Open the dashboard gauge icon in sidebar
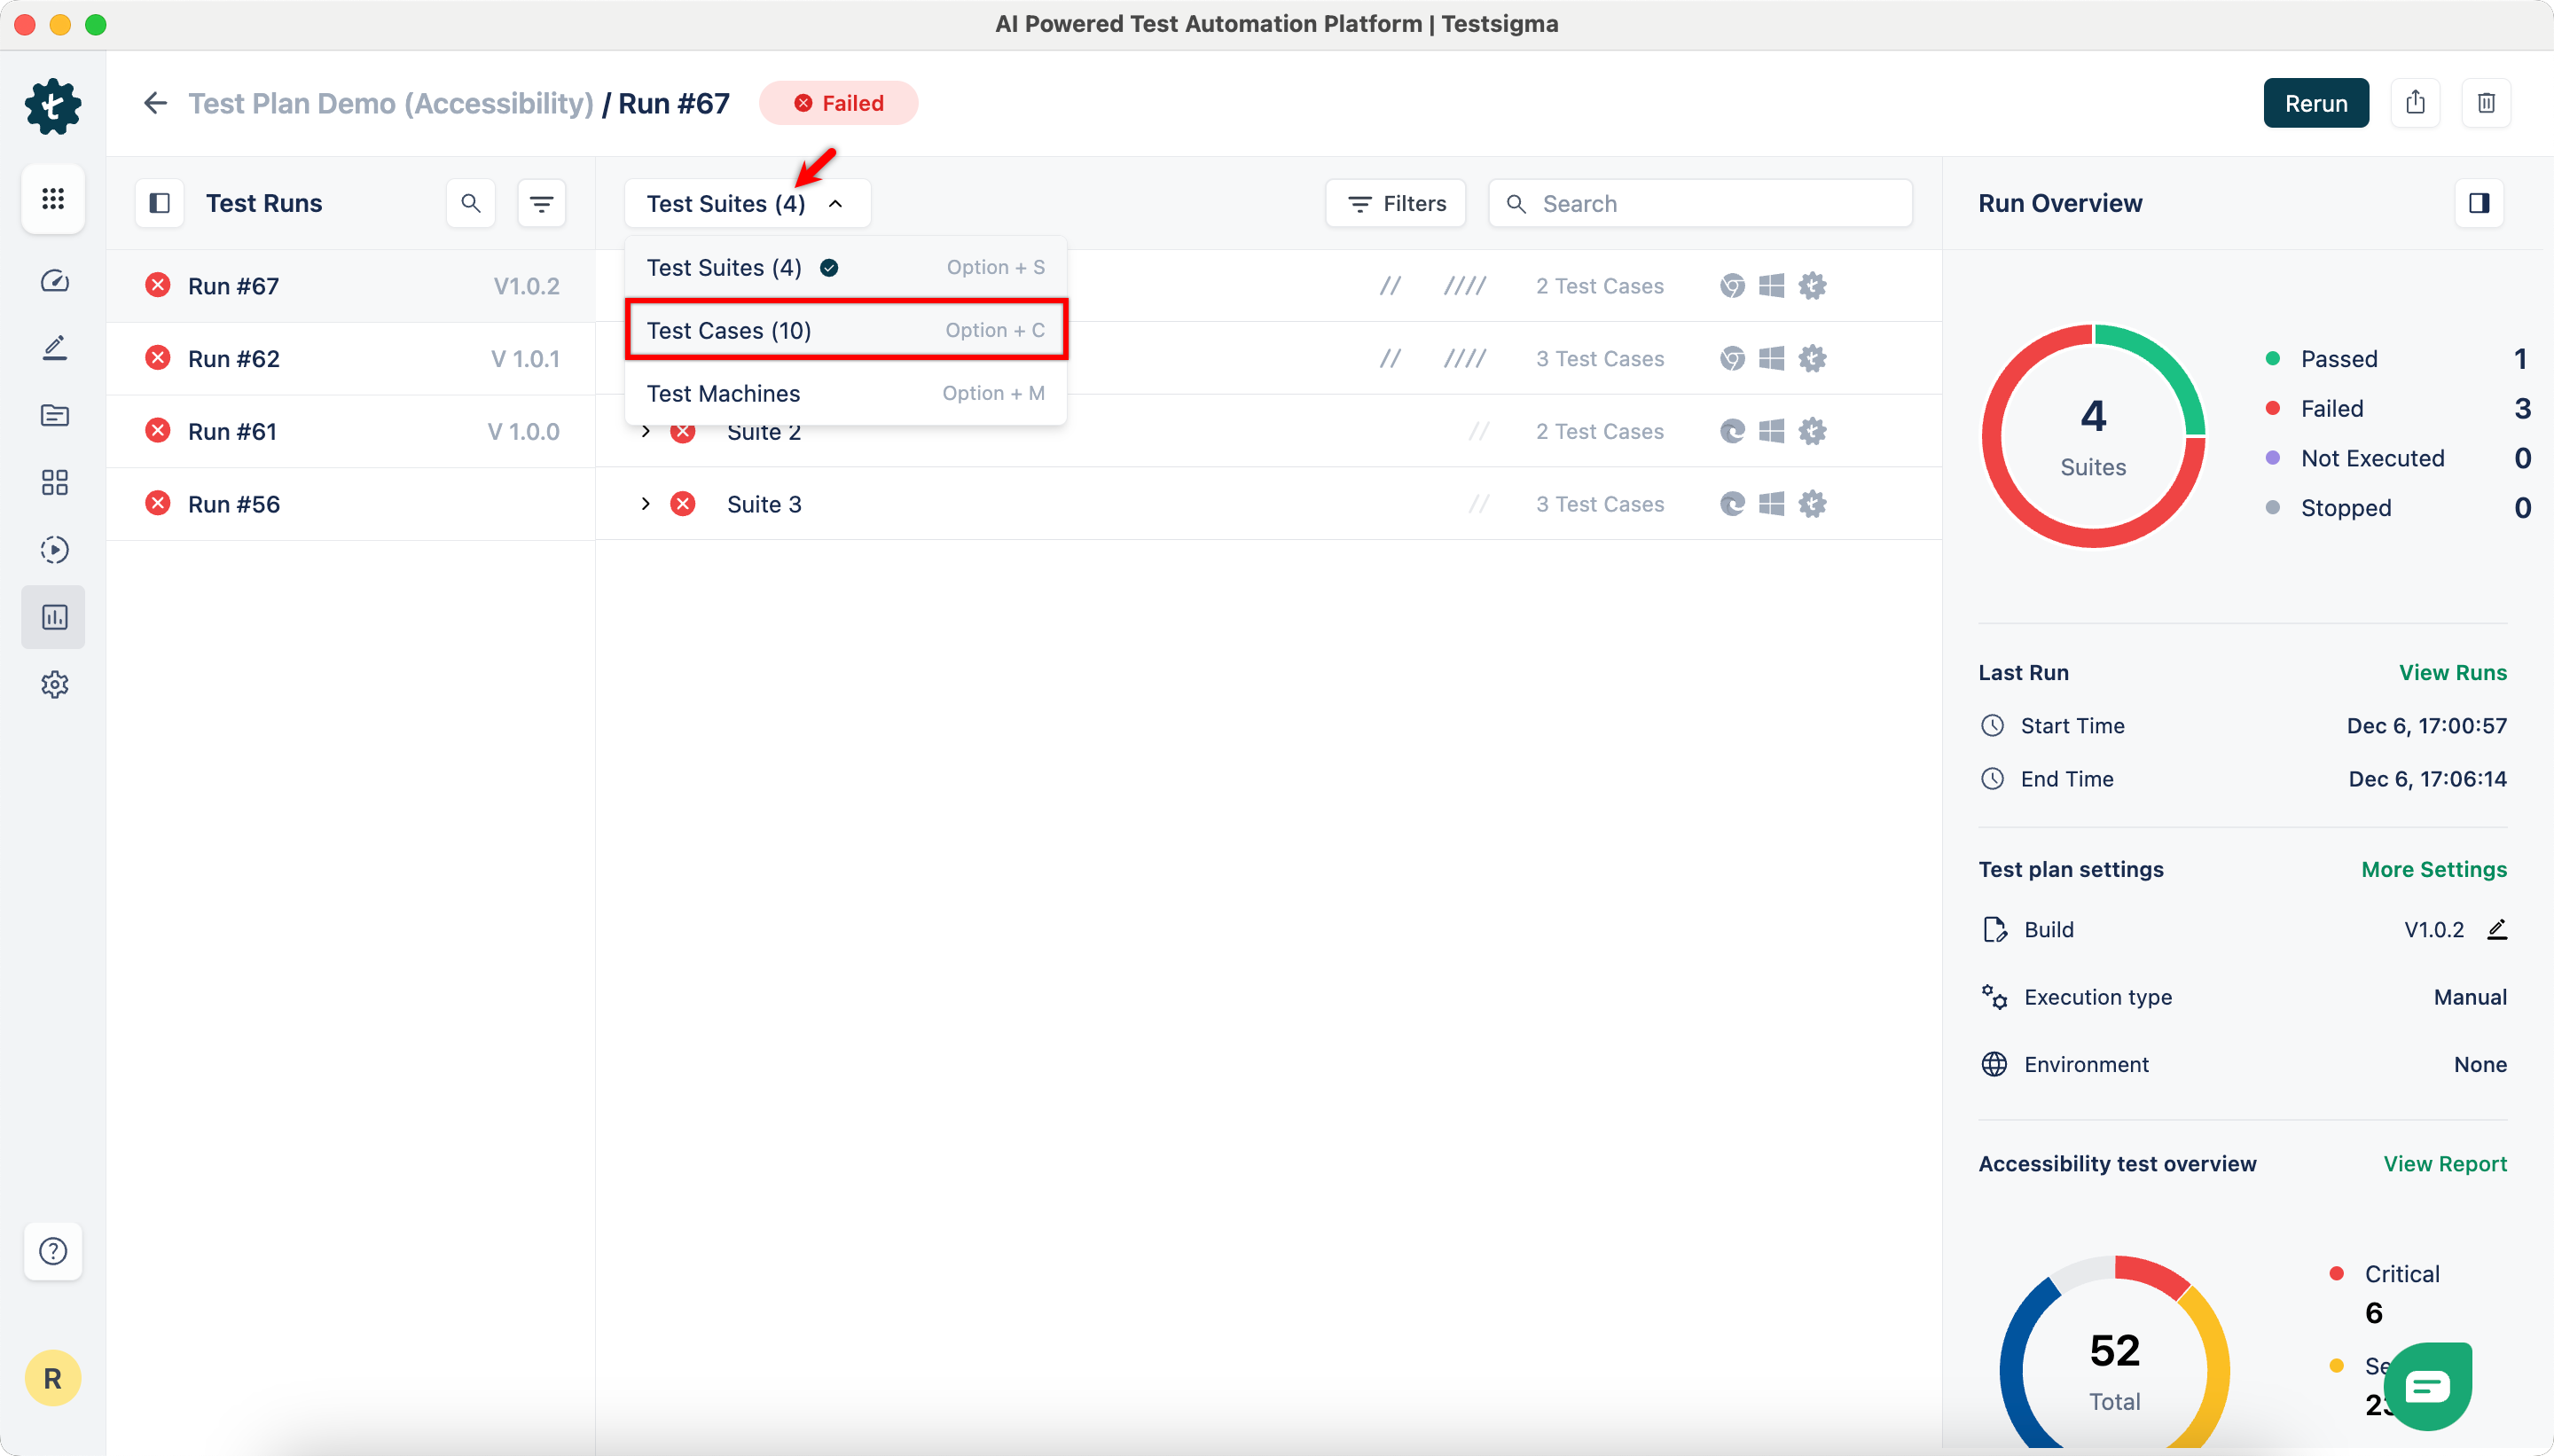This screenshot has height=1456, width=2554. point(54,281)
